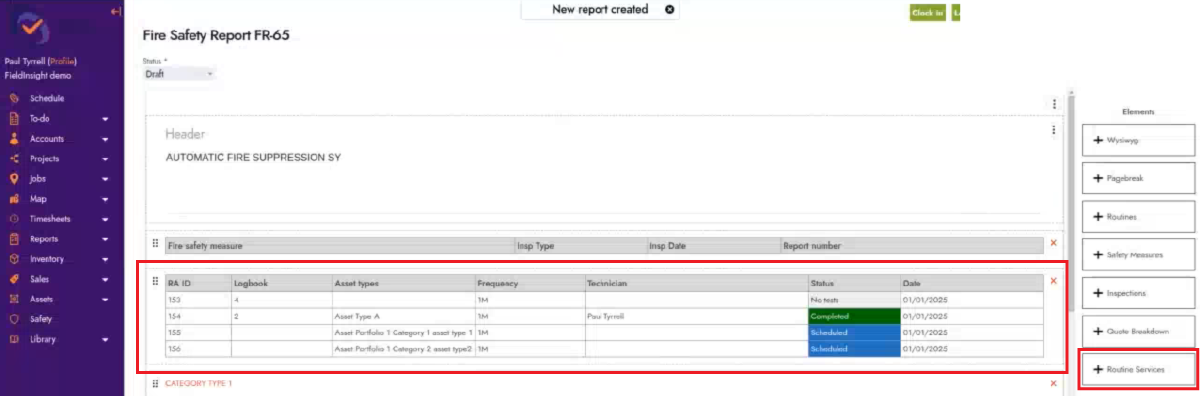Click the To-do clipboard icon

[x=14, y=119]
